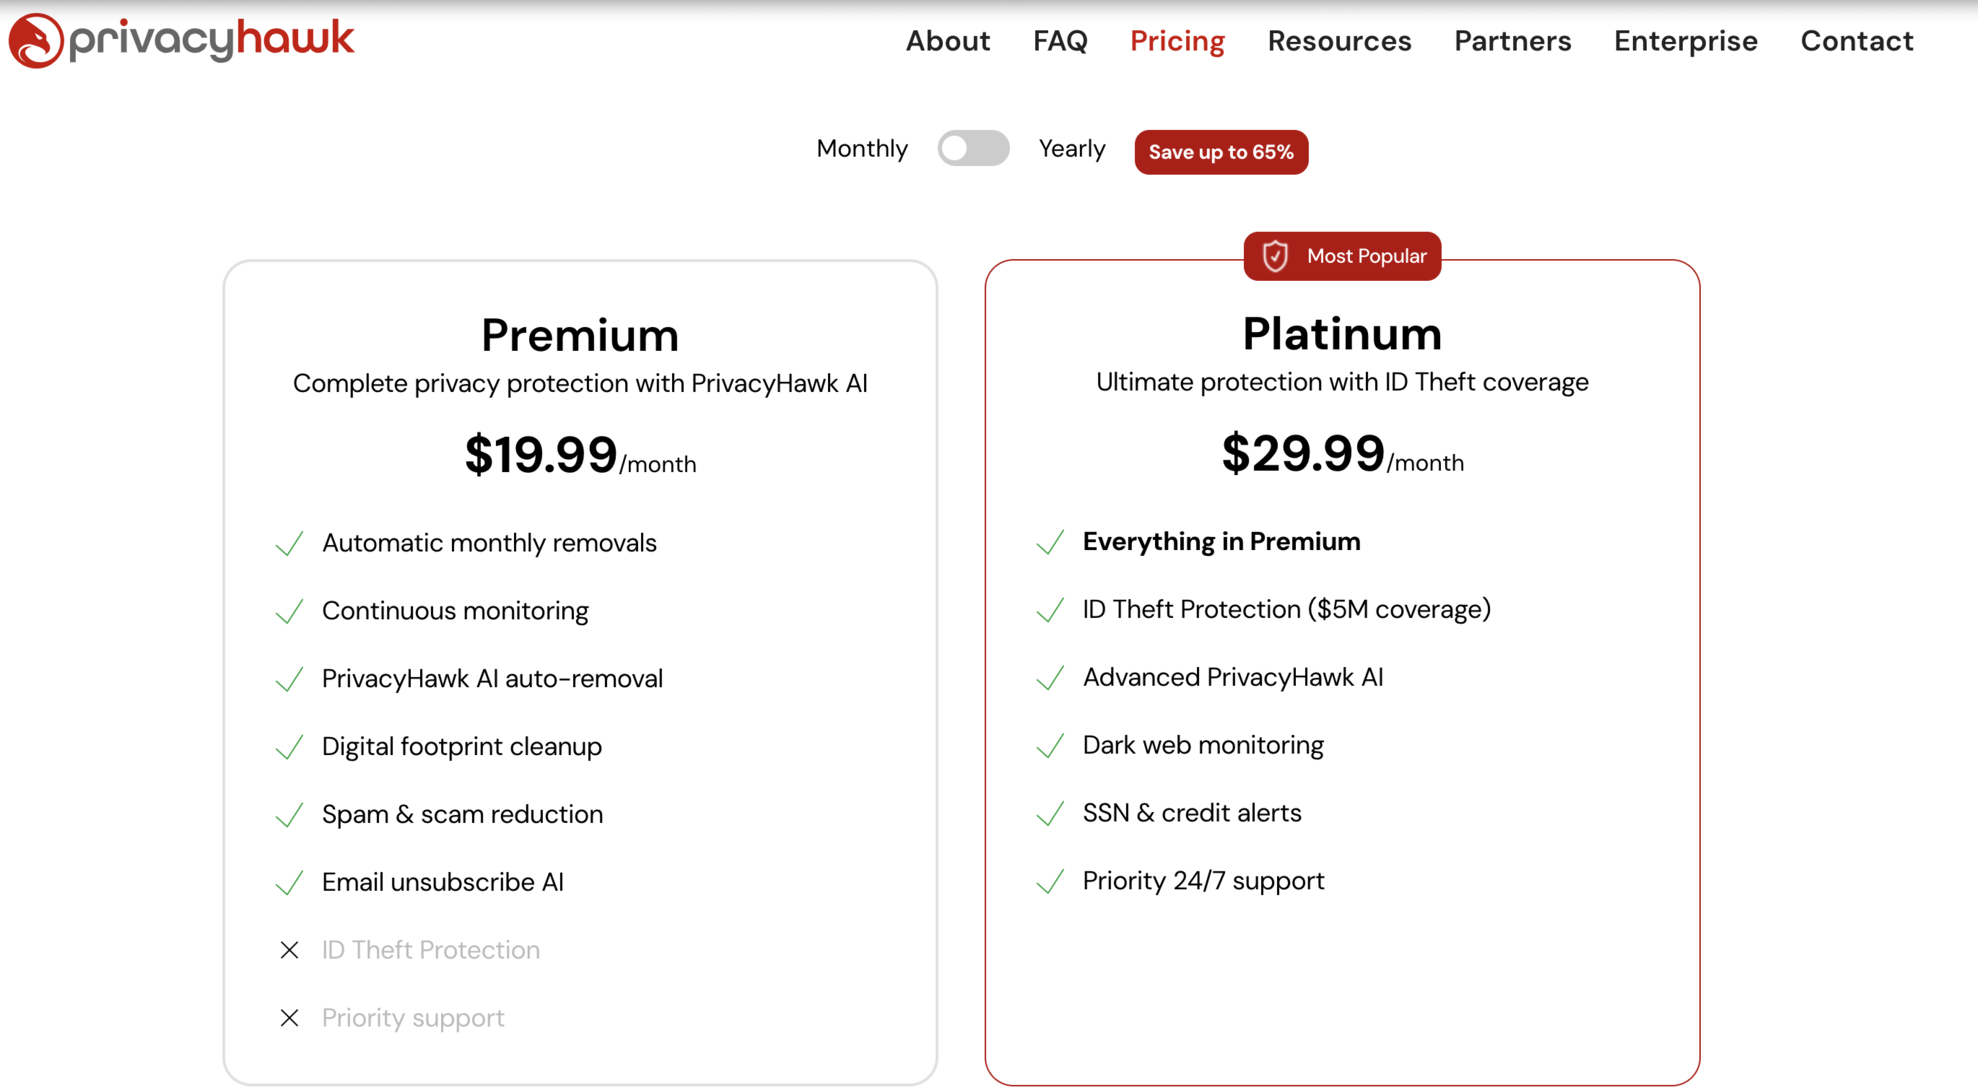The width and height of the screenshot is (1978, 1090).
Task: Click checkmark beside Continuous monitoring
Action: click(x=289, y=612)
